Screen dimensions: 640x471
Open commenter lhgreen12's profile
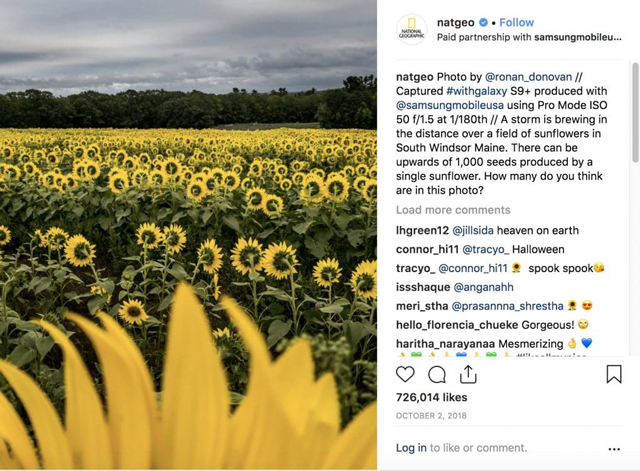click(422, 231)
